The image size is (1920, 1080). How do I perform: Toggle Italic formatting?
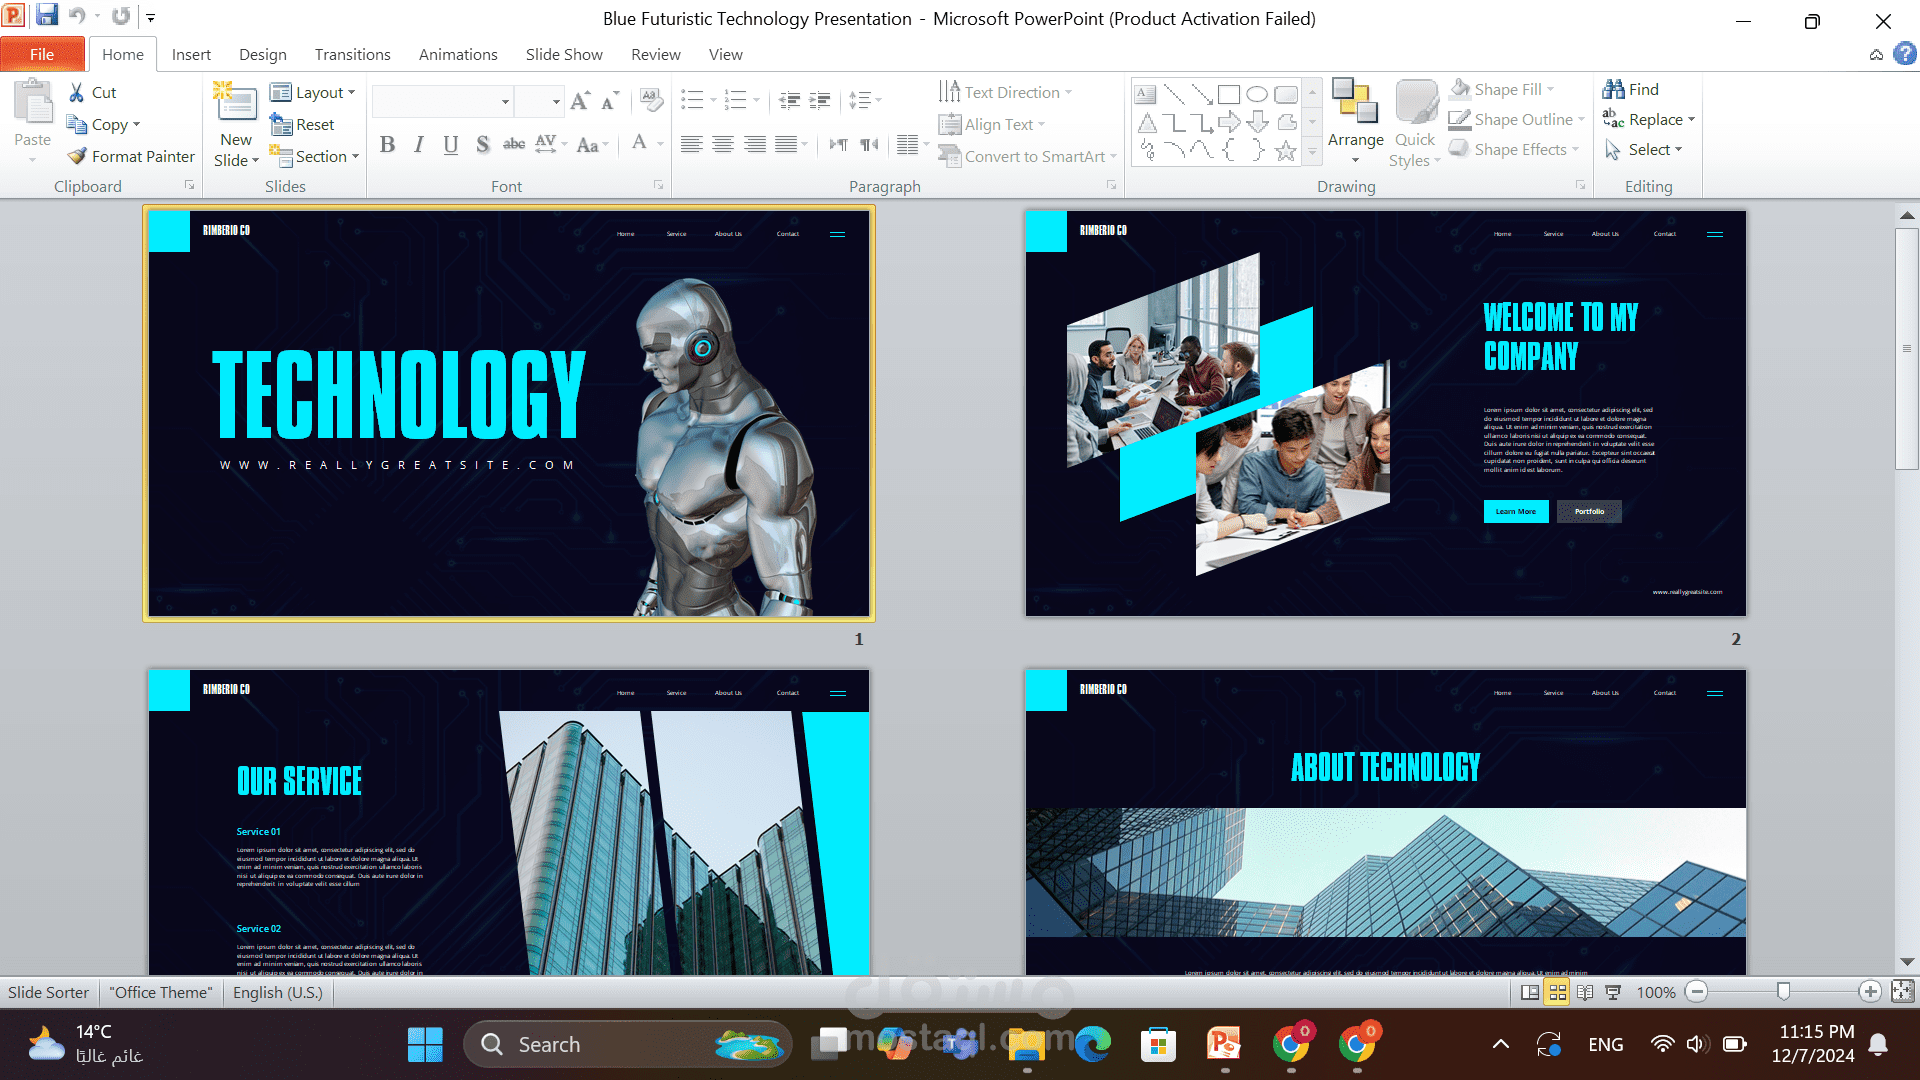pos(419,145)
